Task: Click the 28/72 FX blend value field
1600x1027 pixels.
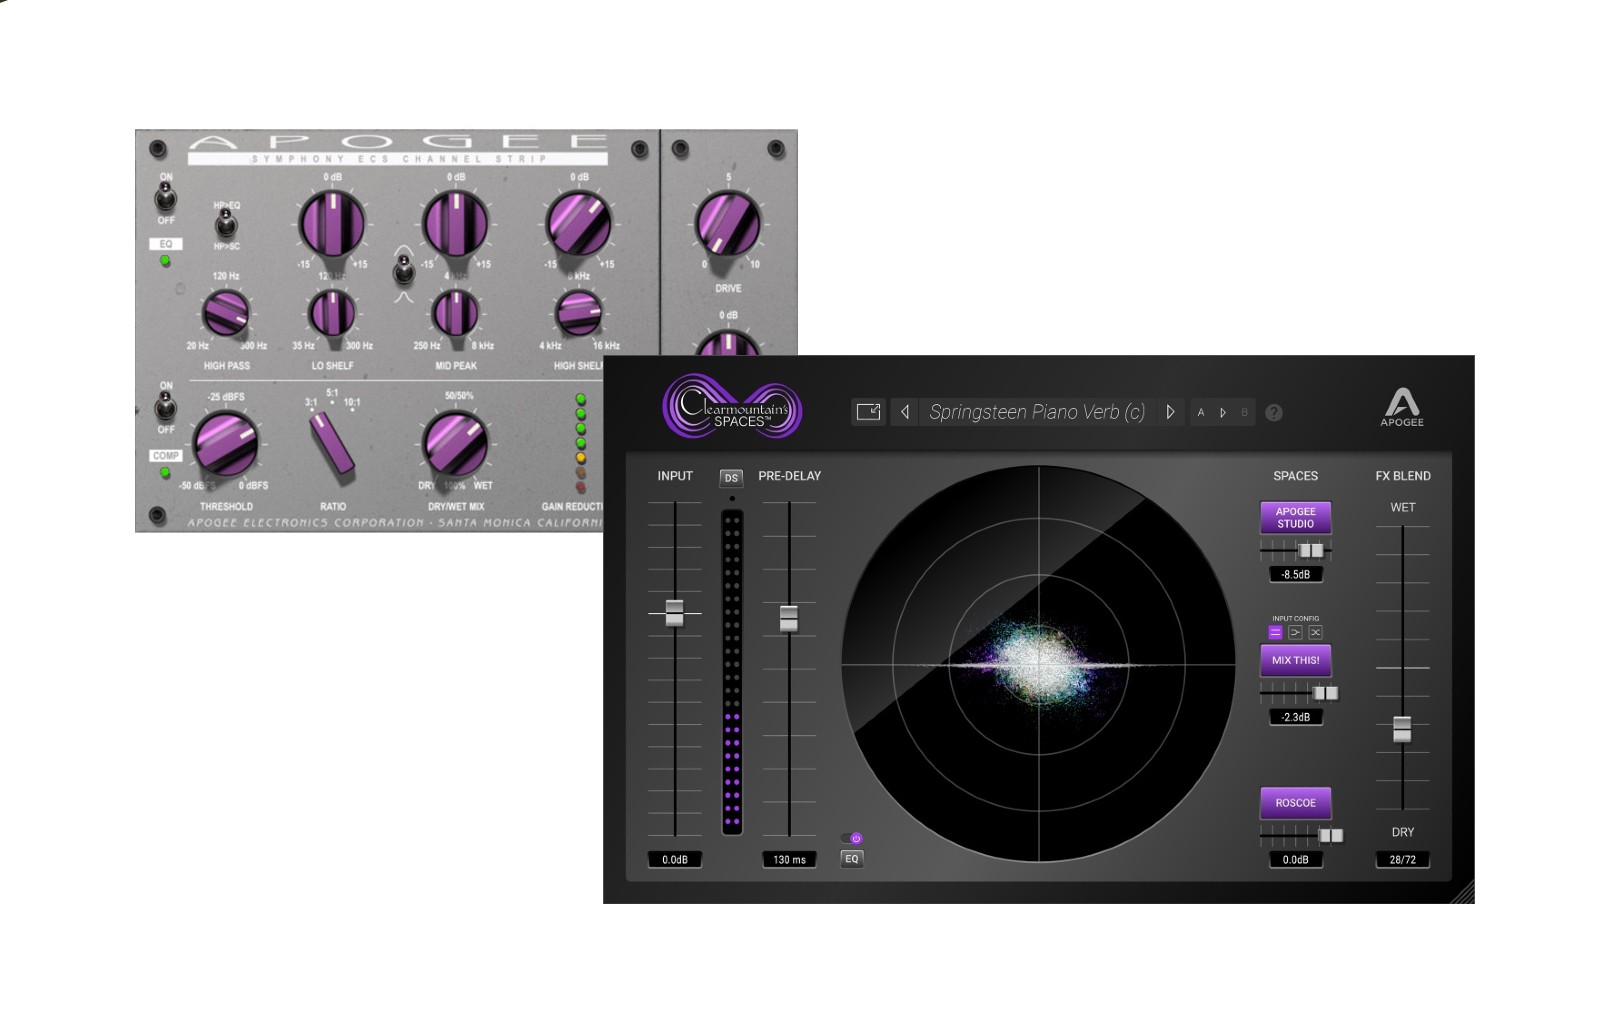Action: click(1402, 859)
